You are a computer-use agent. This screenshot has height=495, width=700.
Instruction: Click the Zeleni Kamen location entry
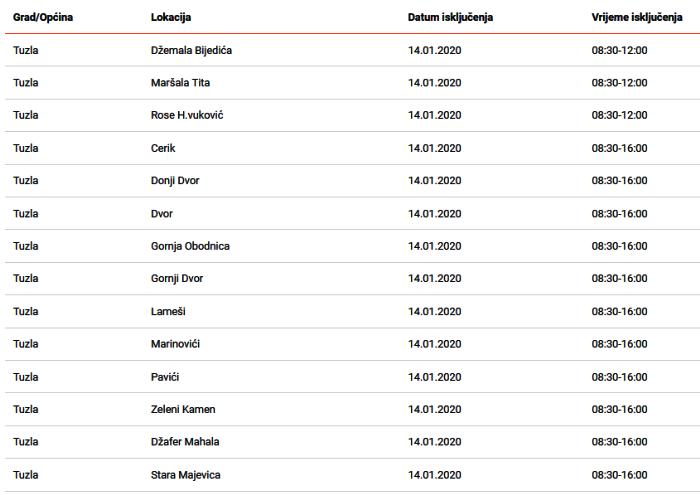pyautogui.click(x=183, y=409)
